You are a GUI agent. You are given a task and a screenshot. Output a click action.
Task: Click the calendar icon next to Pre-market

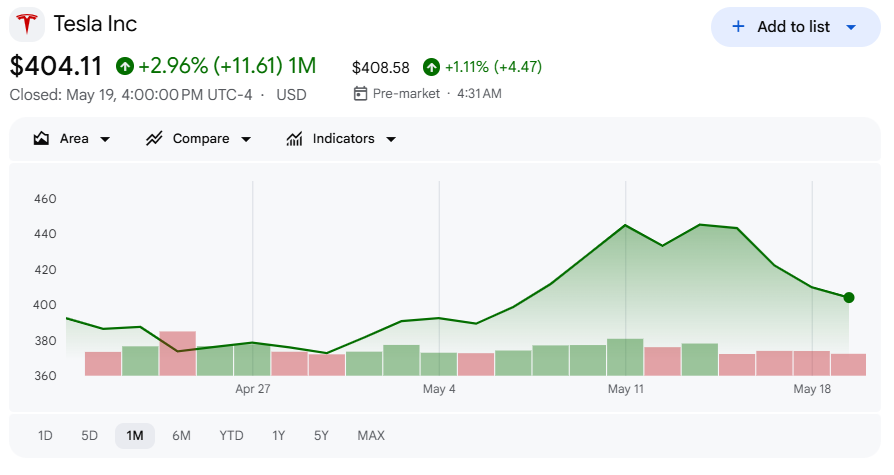click(360, 94)
